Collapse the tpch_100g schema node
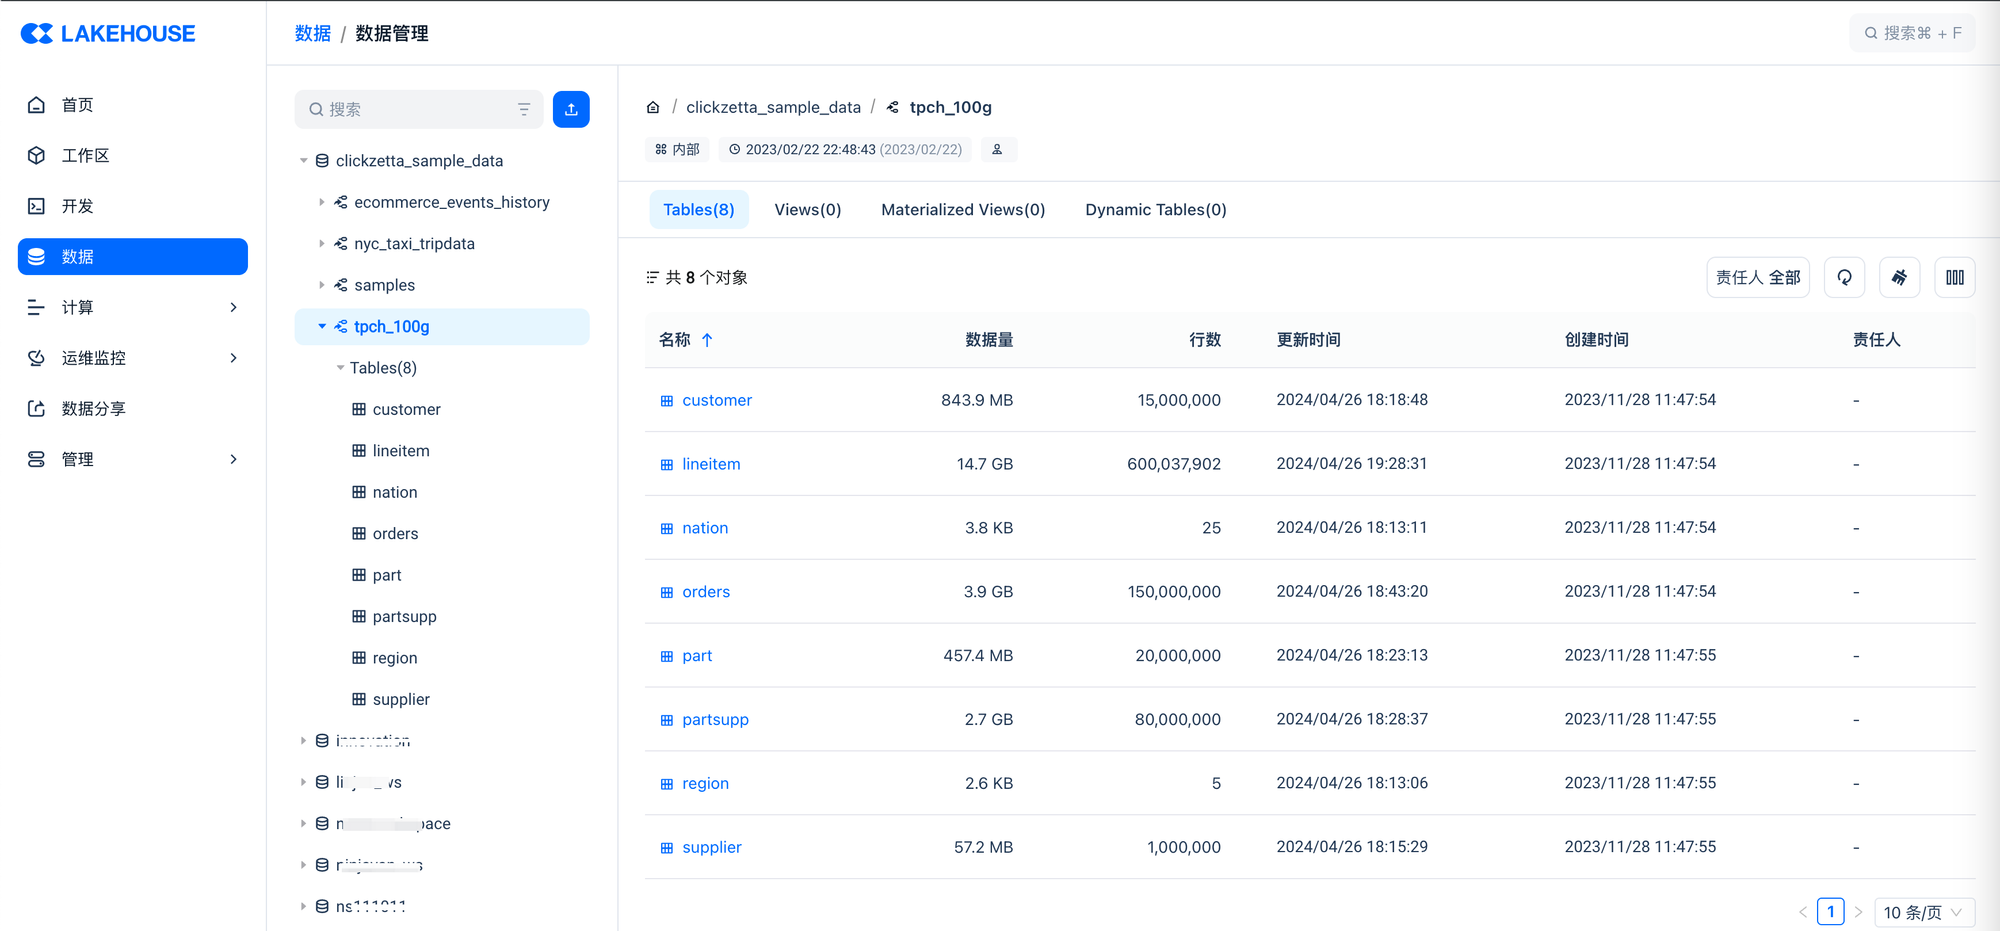Viewport: 2000px width, 931px height. point(322,326)
